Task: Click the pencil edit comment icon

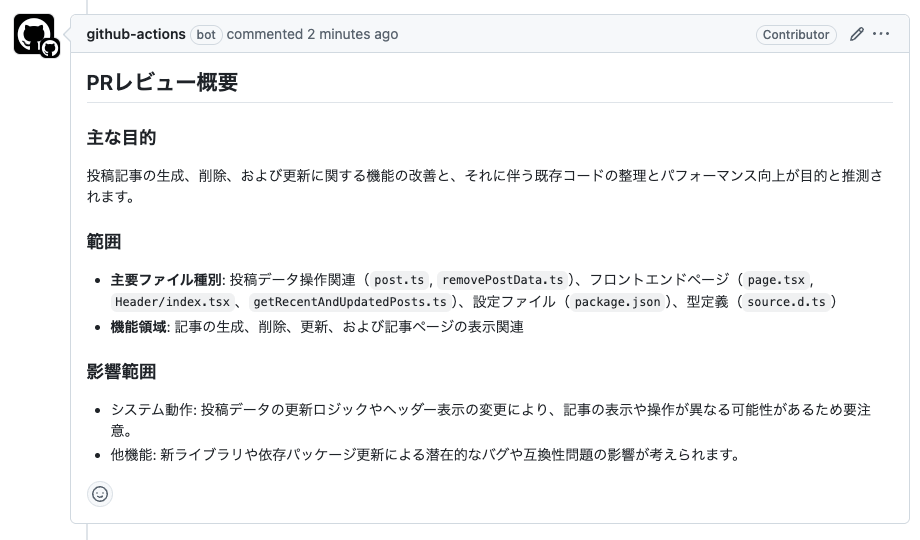Action: [857, 34]
